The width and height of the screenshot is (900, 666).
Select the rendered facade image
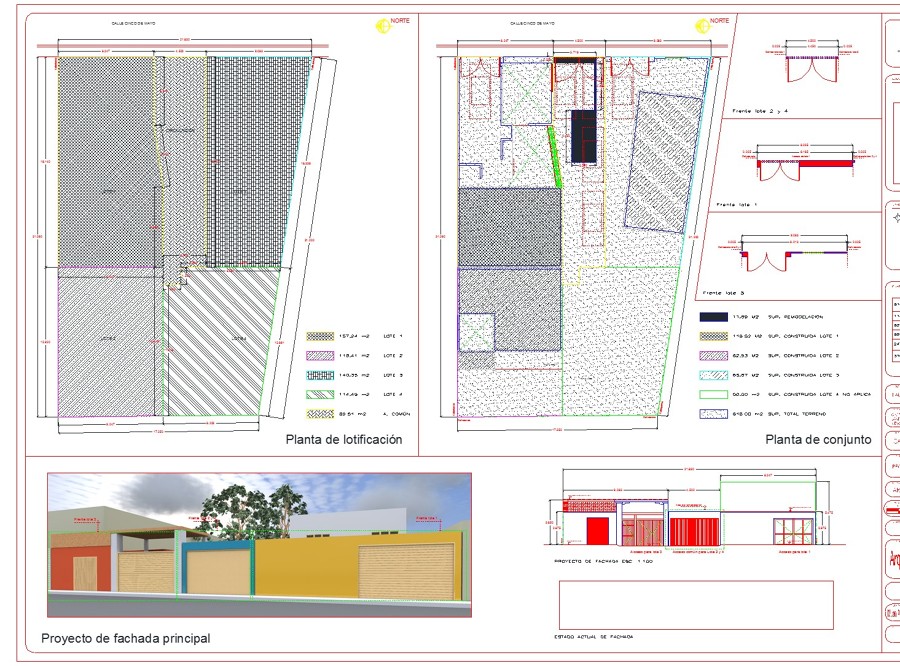pyautogui.click(x=259, y=544)
